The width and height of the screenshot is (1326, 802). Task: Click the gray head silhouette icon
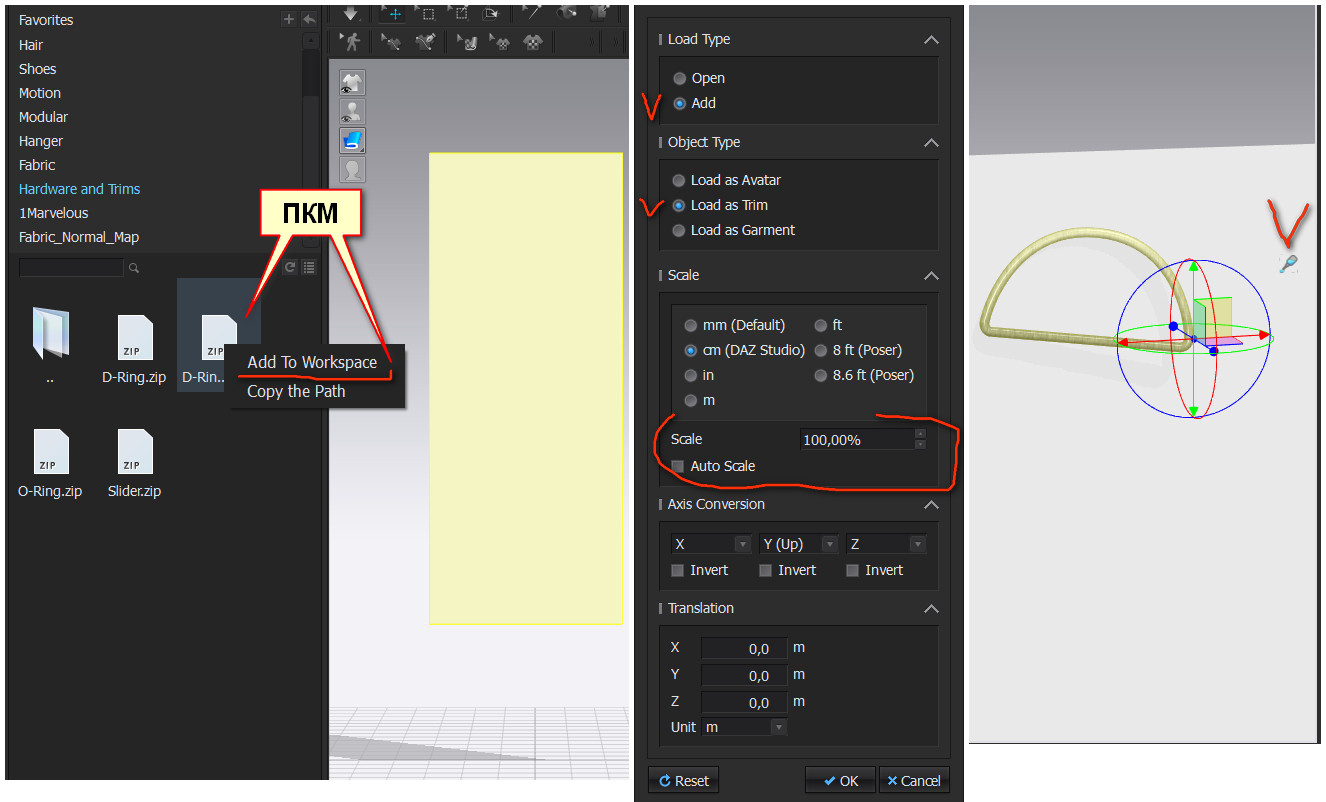(352, 170)
